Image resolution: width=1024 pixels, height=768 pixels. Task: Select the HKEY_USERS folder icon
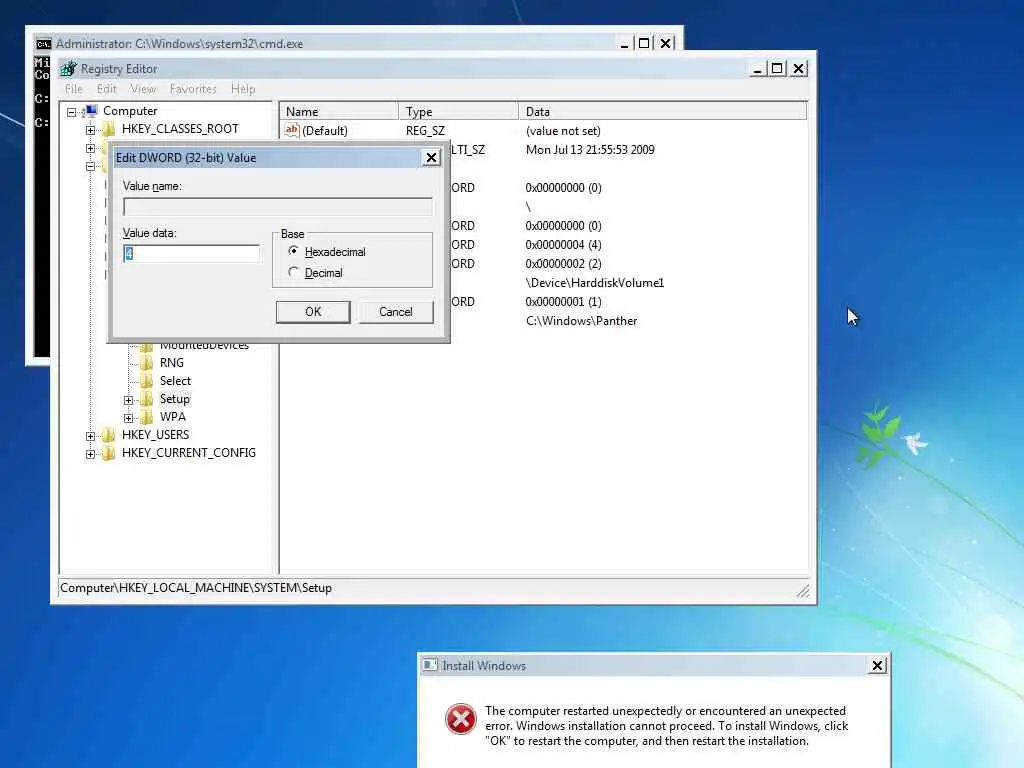coord(108,435)
